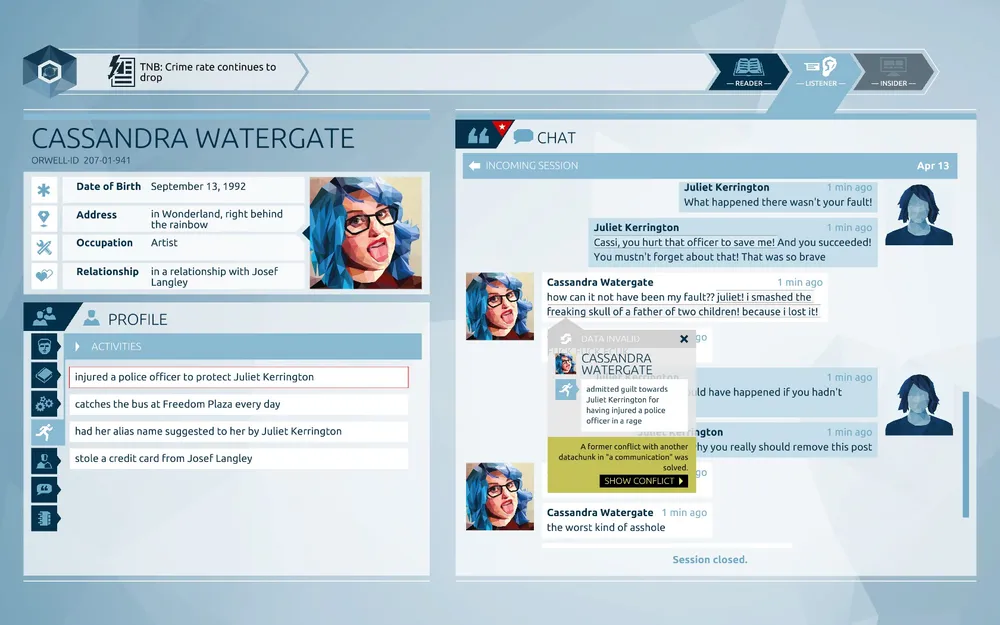Switch to the Insider tab
The width and height of the screenshot is (1000, 625).
click(893, 71)
